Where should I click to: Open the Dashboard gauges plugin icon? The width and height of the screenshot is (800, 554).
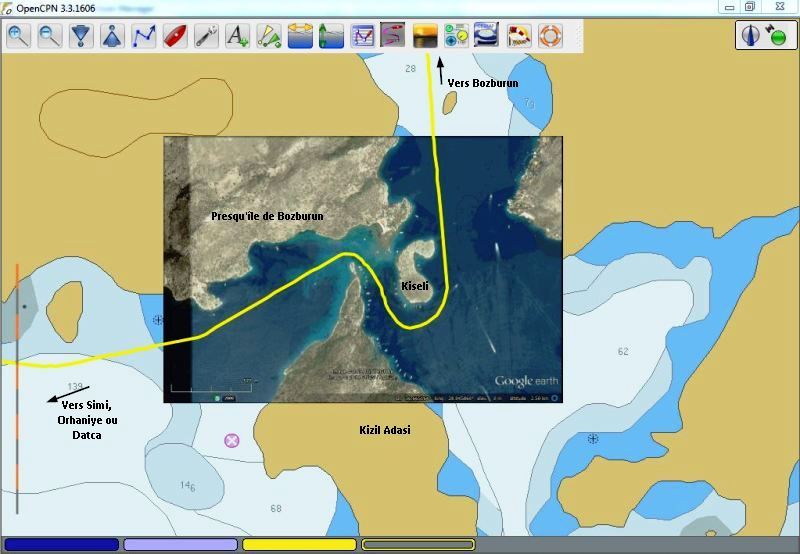tap(456, 36)
